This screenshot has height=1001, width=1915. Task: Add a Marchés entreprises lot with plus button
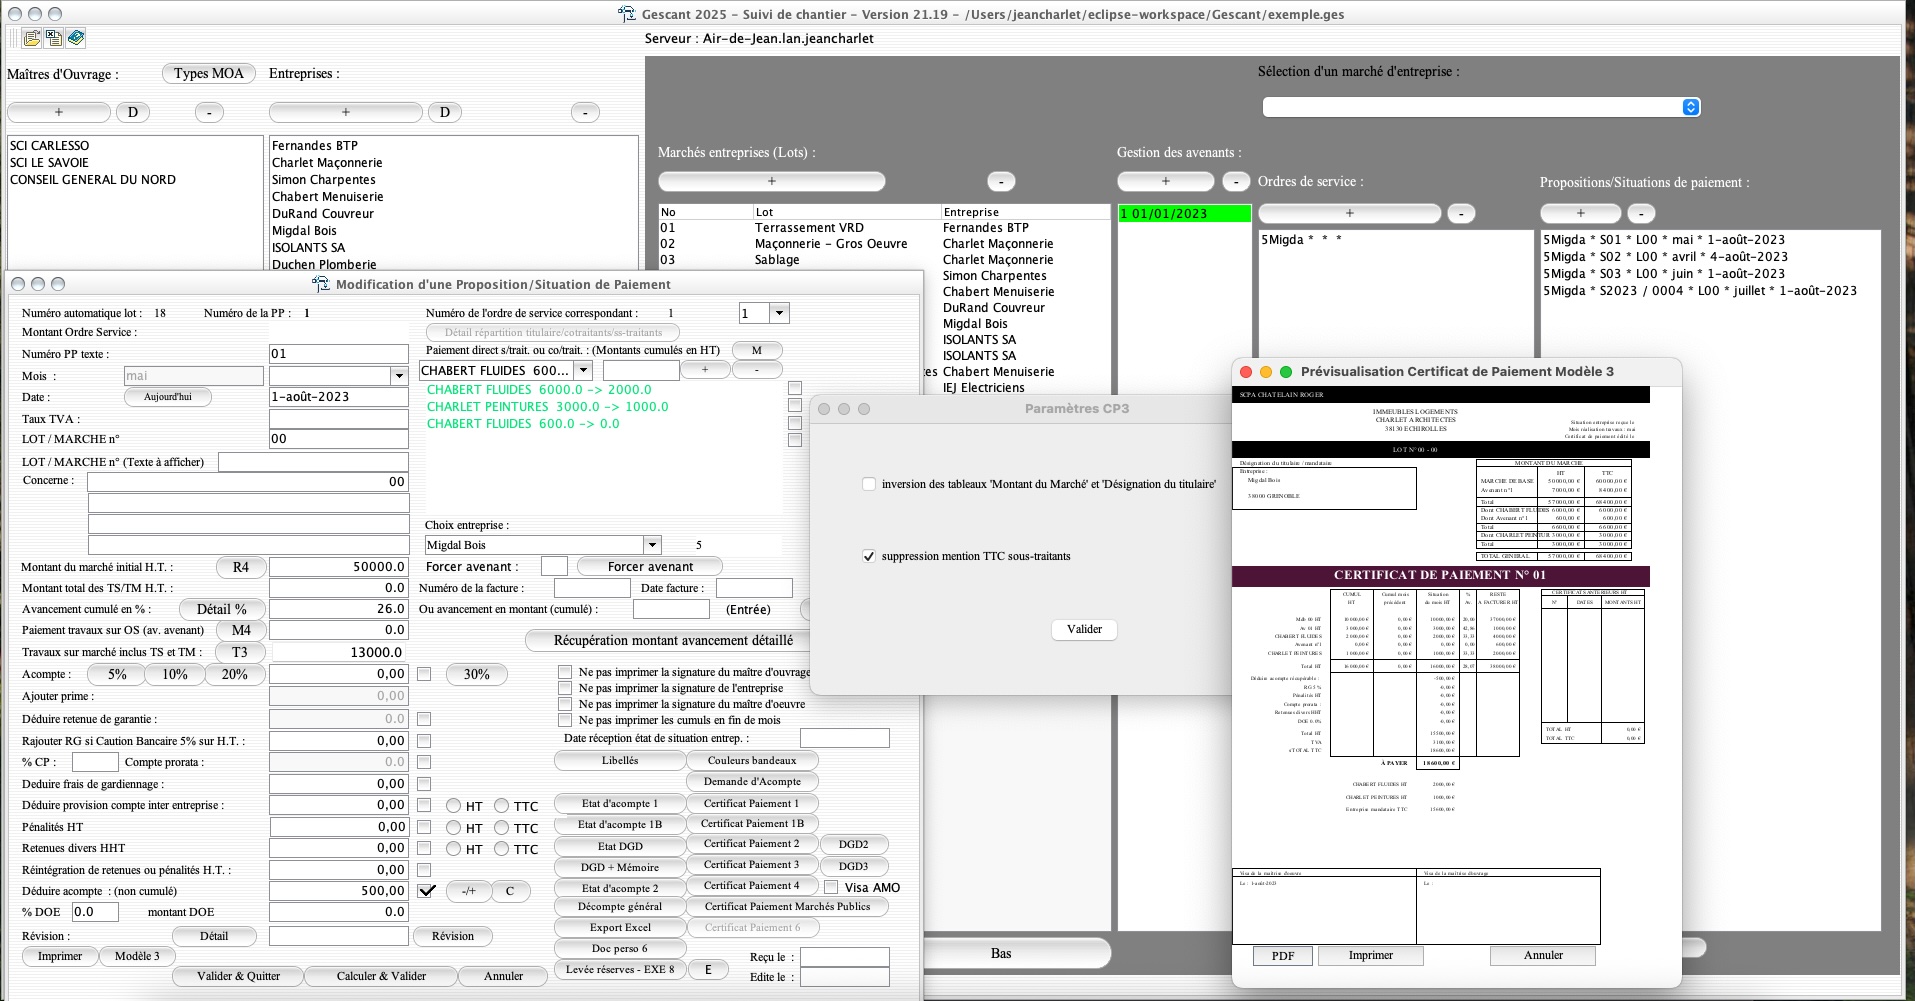[771, 181]
